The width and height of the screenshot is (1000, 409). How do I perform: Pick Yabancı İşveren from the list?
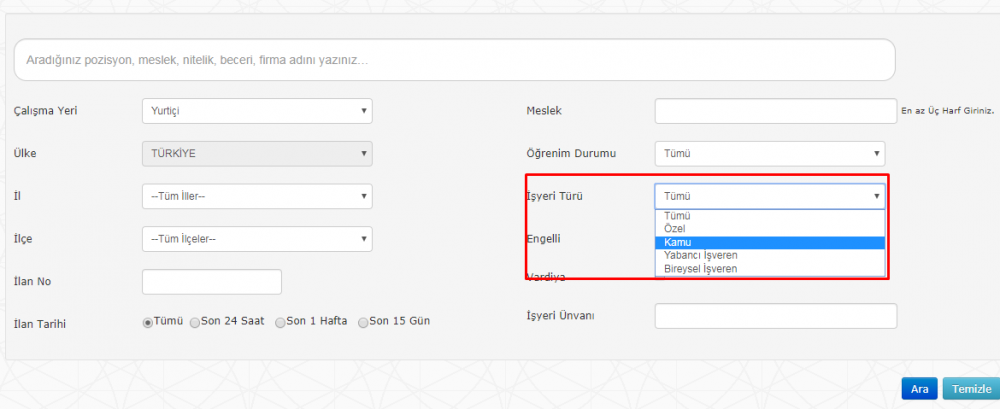[769, 255]
